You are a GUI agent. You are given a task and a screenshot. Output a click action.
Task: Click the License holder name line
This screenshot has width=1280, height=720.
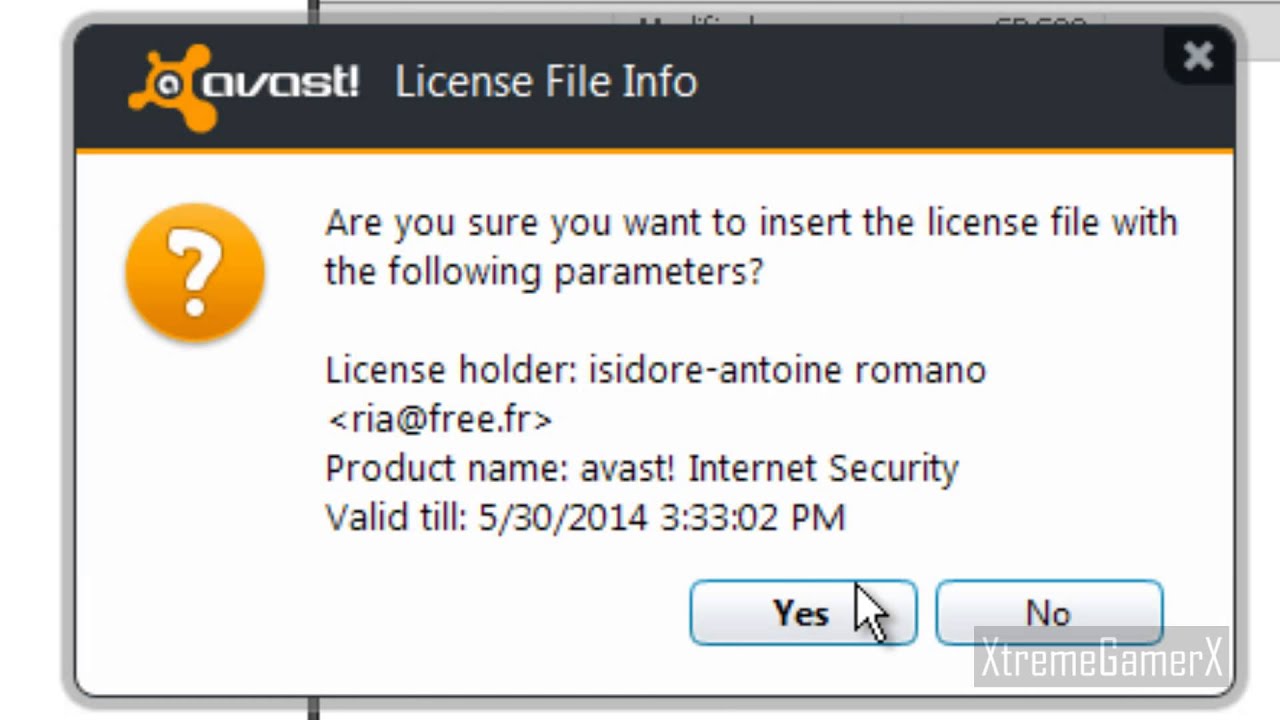[655, 370]
